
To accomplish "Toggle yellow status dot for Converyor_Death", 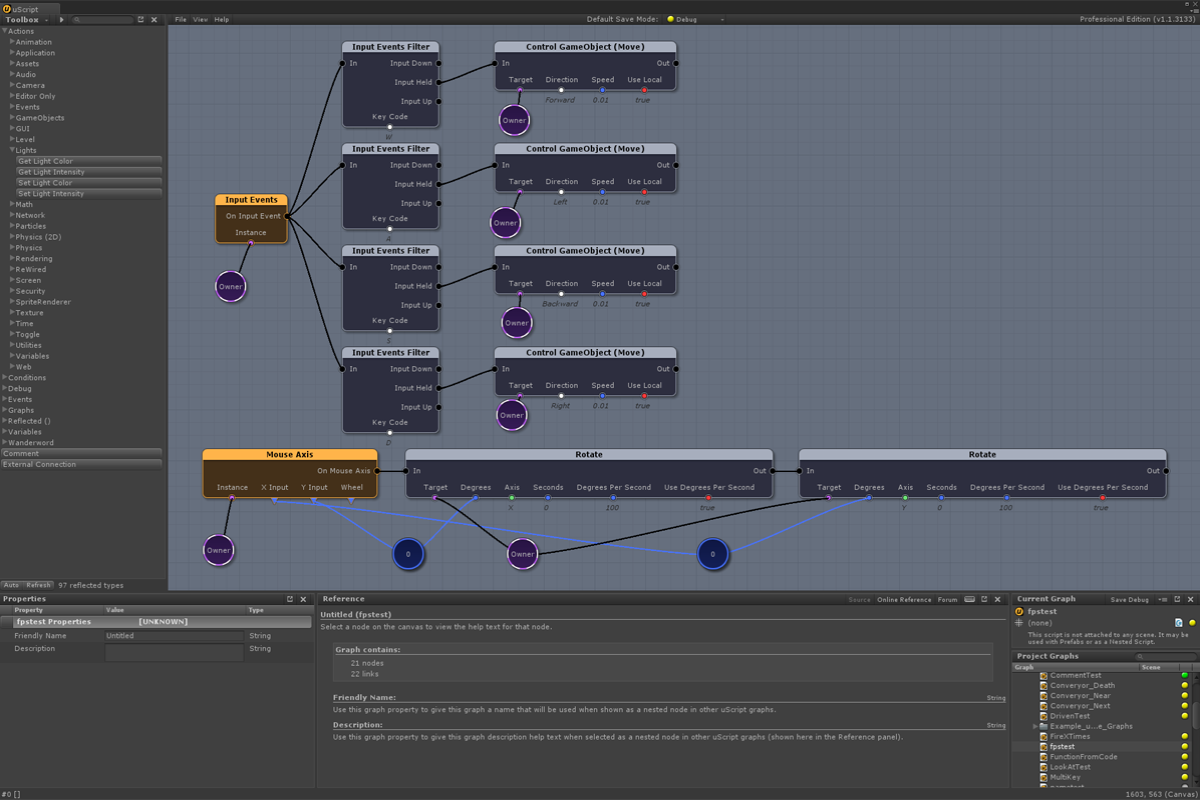I will click(1184, 686).
